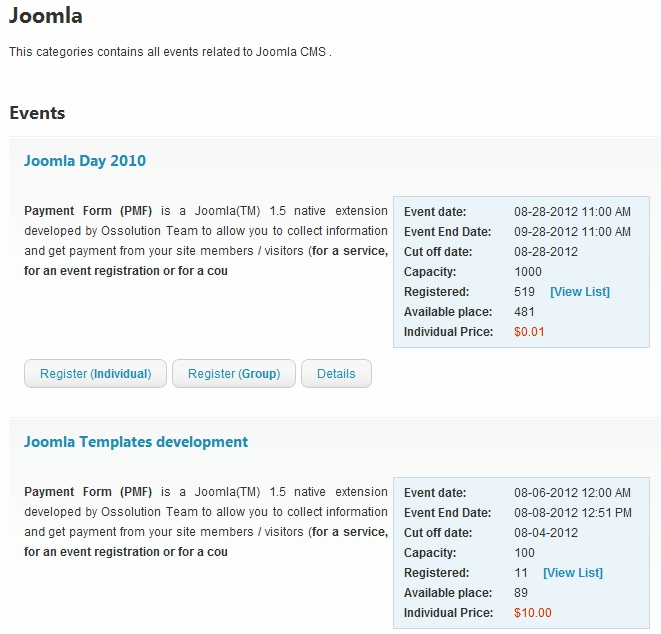Click Joomla Day 2010 description paragraph
Screen dimensions: 661x634
click(x=205, y=241)
